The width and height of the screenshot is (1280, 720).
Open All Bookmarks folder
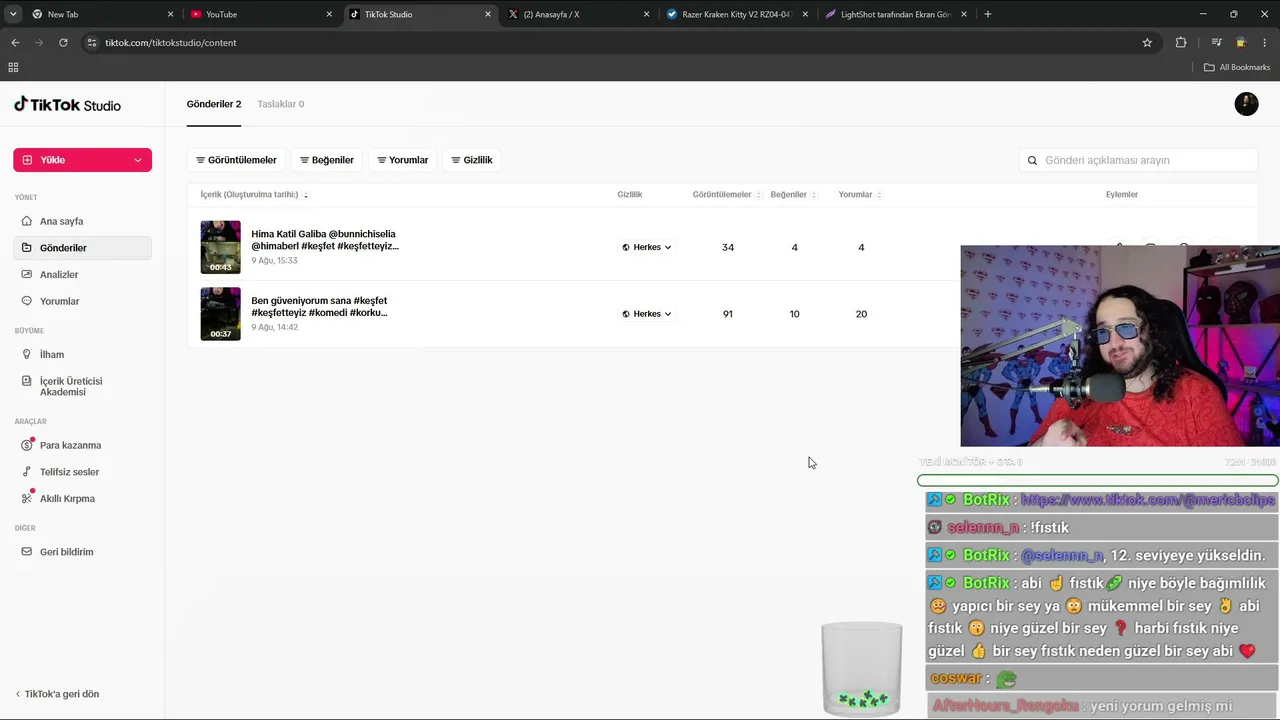pyautogui.click(x=1237, y=67)
